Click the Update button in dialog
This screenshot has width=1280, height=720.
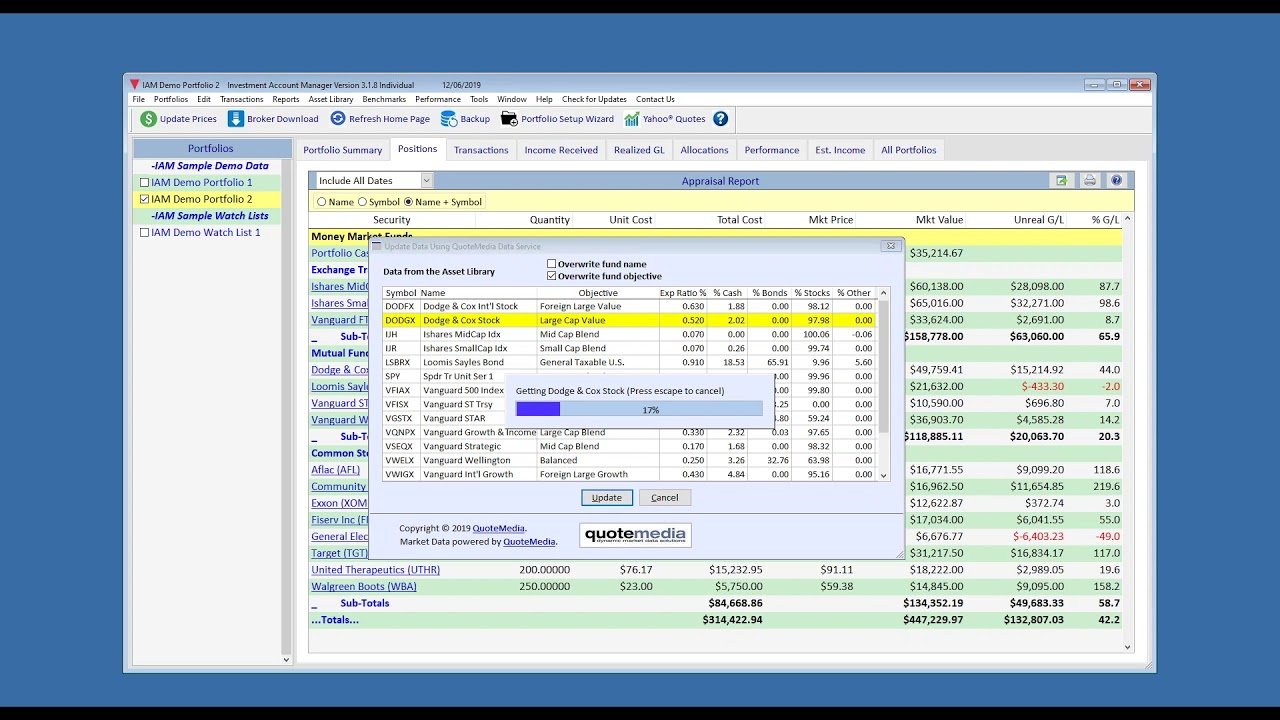click(x=607, y=497)
